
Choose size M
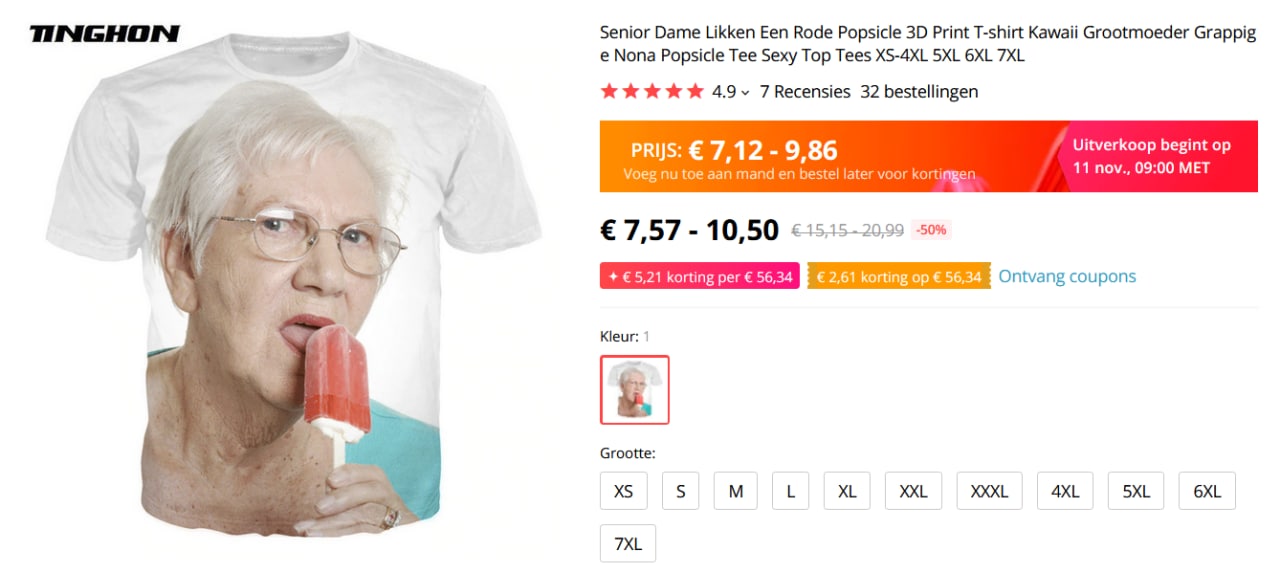tap(736, 491)
